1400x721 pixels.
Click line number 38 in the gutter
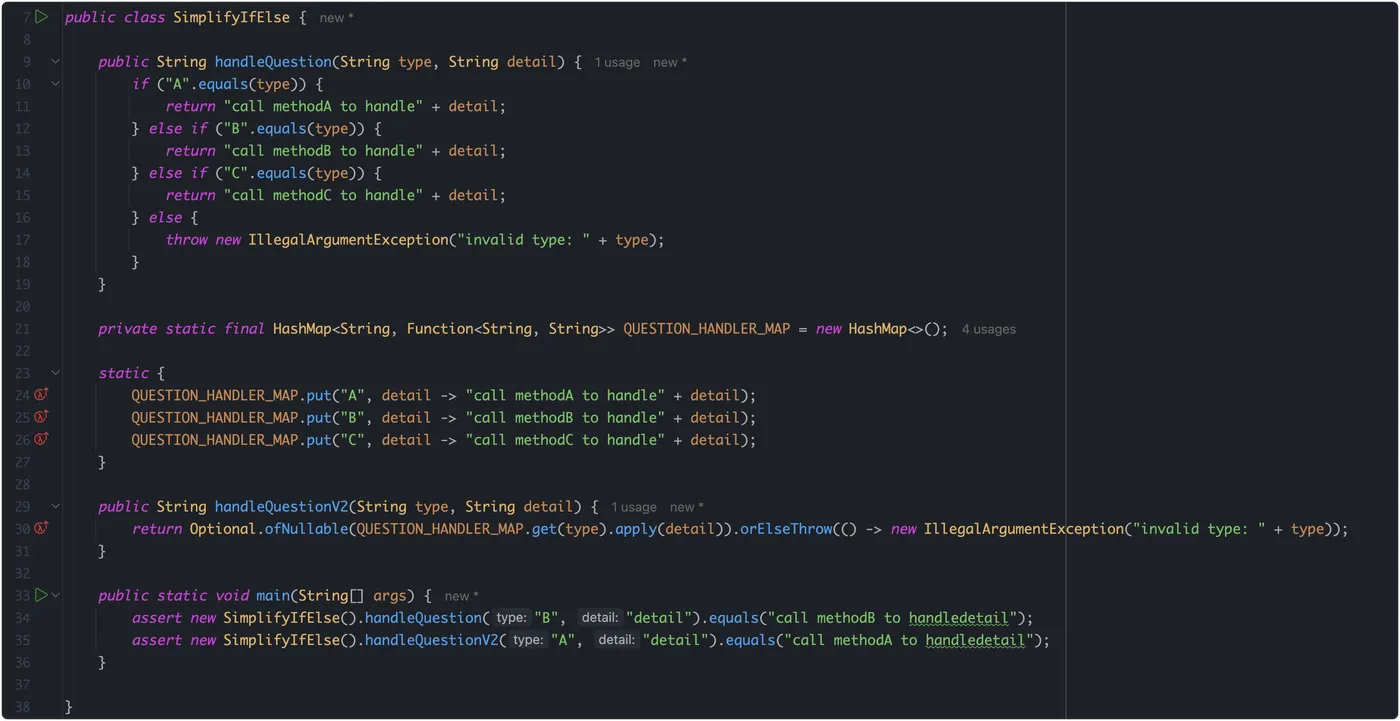tap(23, 707)
